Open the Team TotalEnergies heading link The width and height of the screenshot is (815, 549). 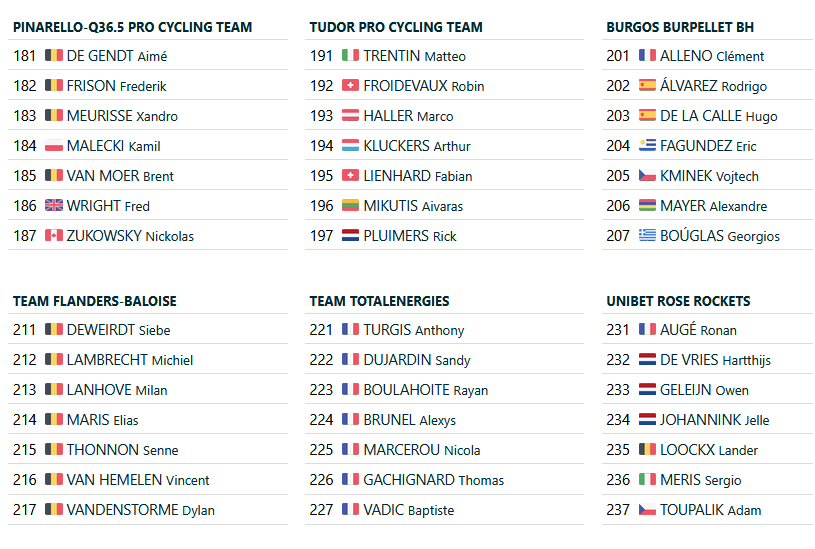point(380,301)
